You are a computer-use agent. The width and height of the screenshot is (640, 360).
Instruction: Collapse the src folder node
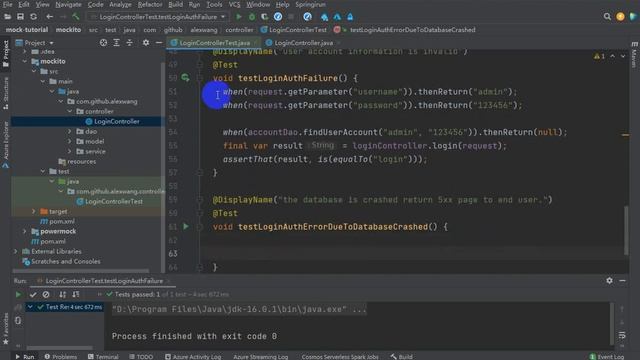34,71
